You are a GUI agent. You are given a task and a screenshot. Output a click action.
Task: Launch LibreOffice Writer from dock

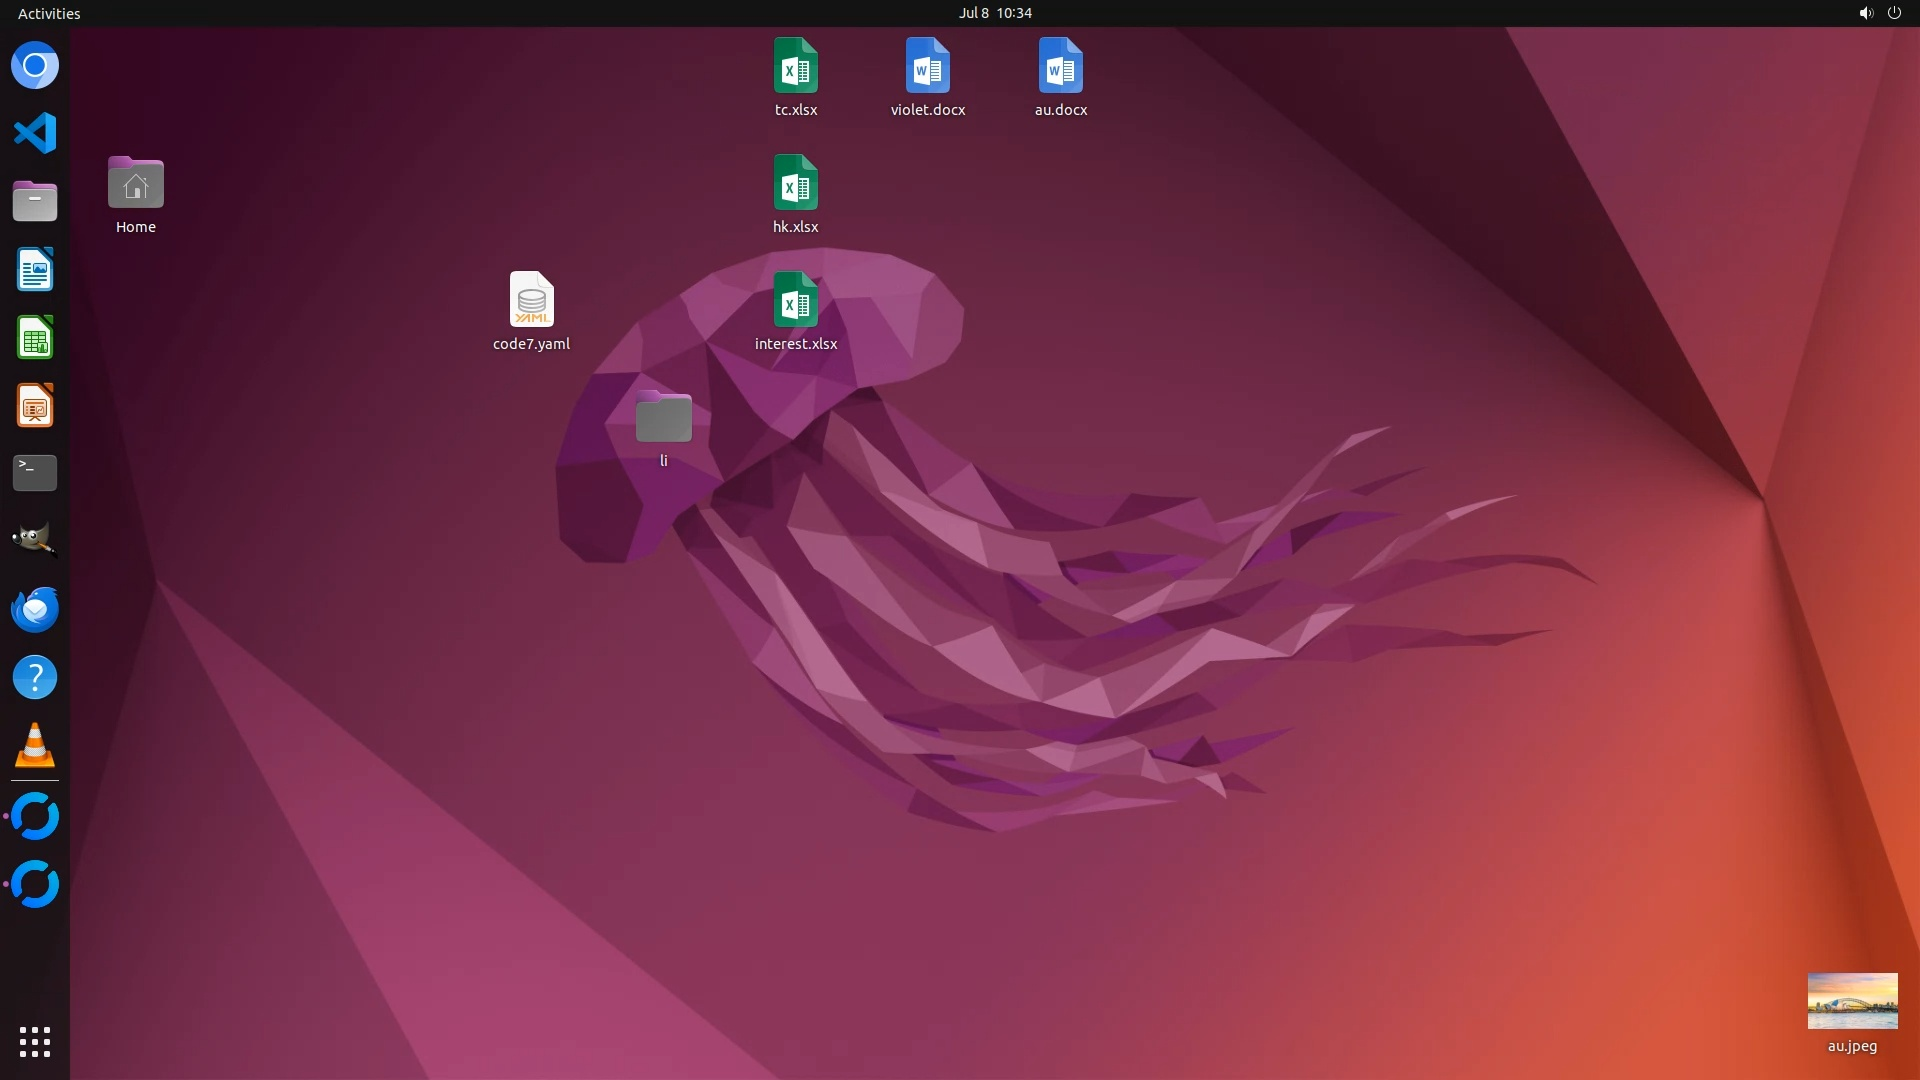pyautogui.click(x=35, y=270)
